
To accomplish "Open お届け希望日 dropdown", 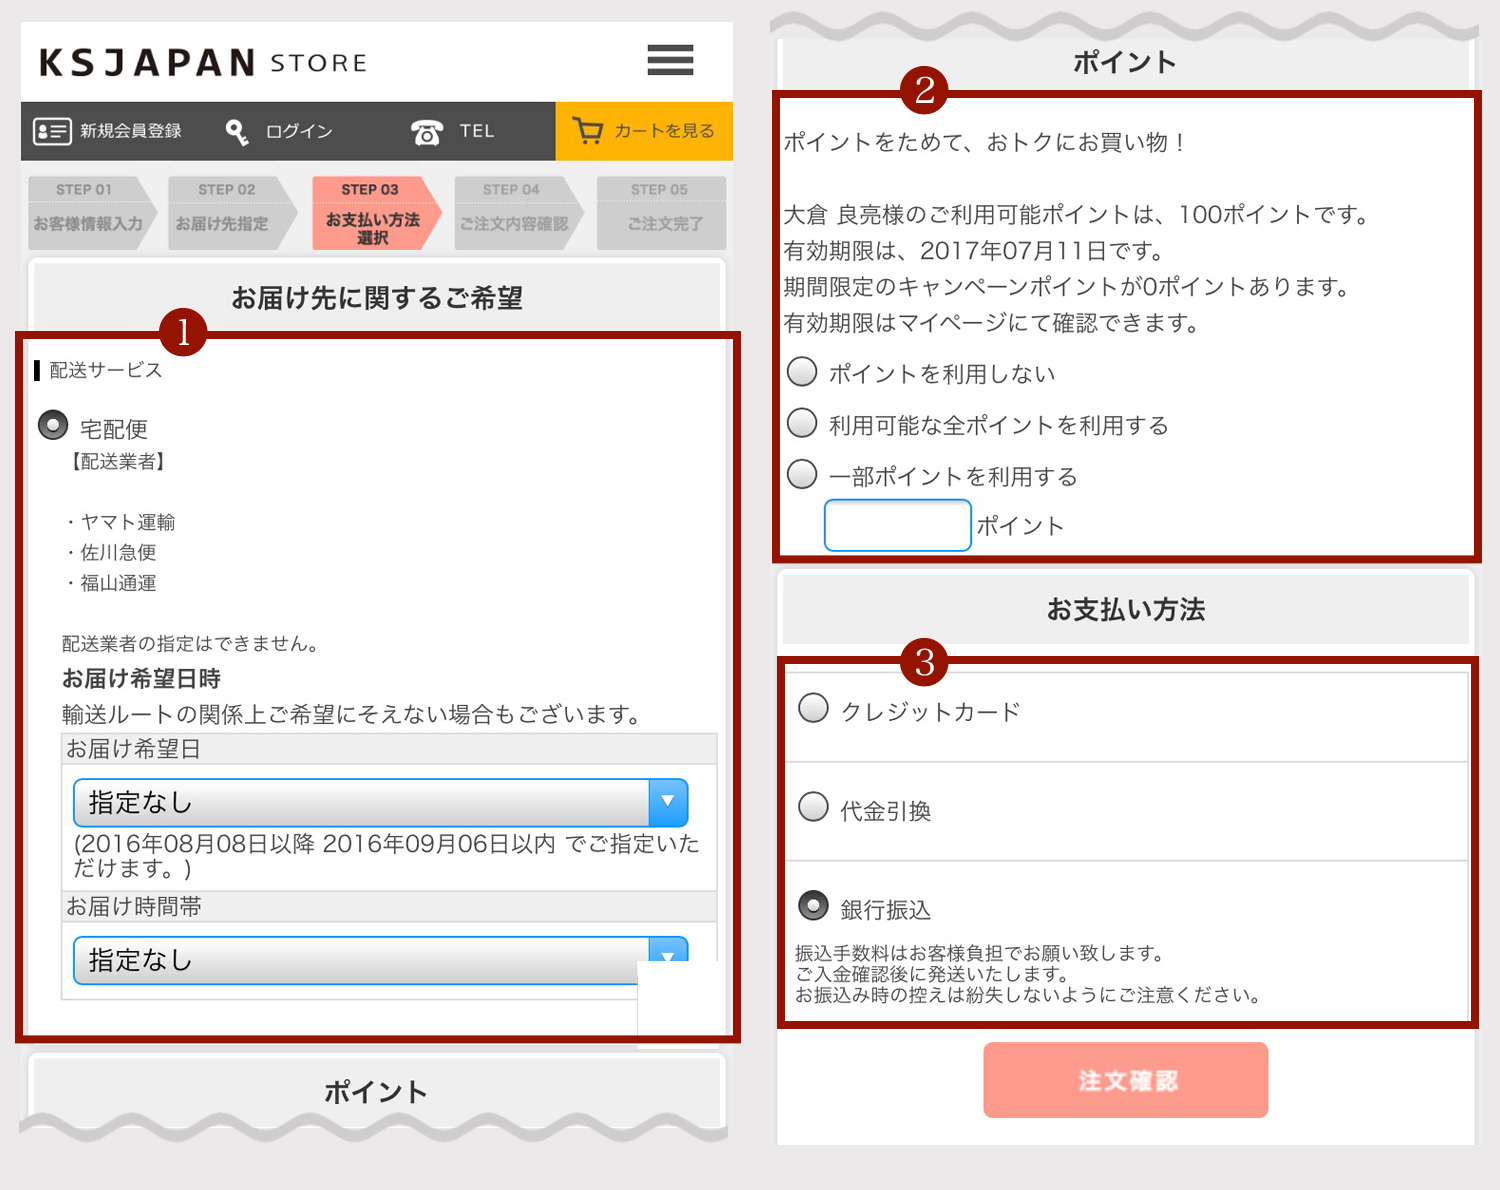I will coord(380,803).
